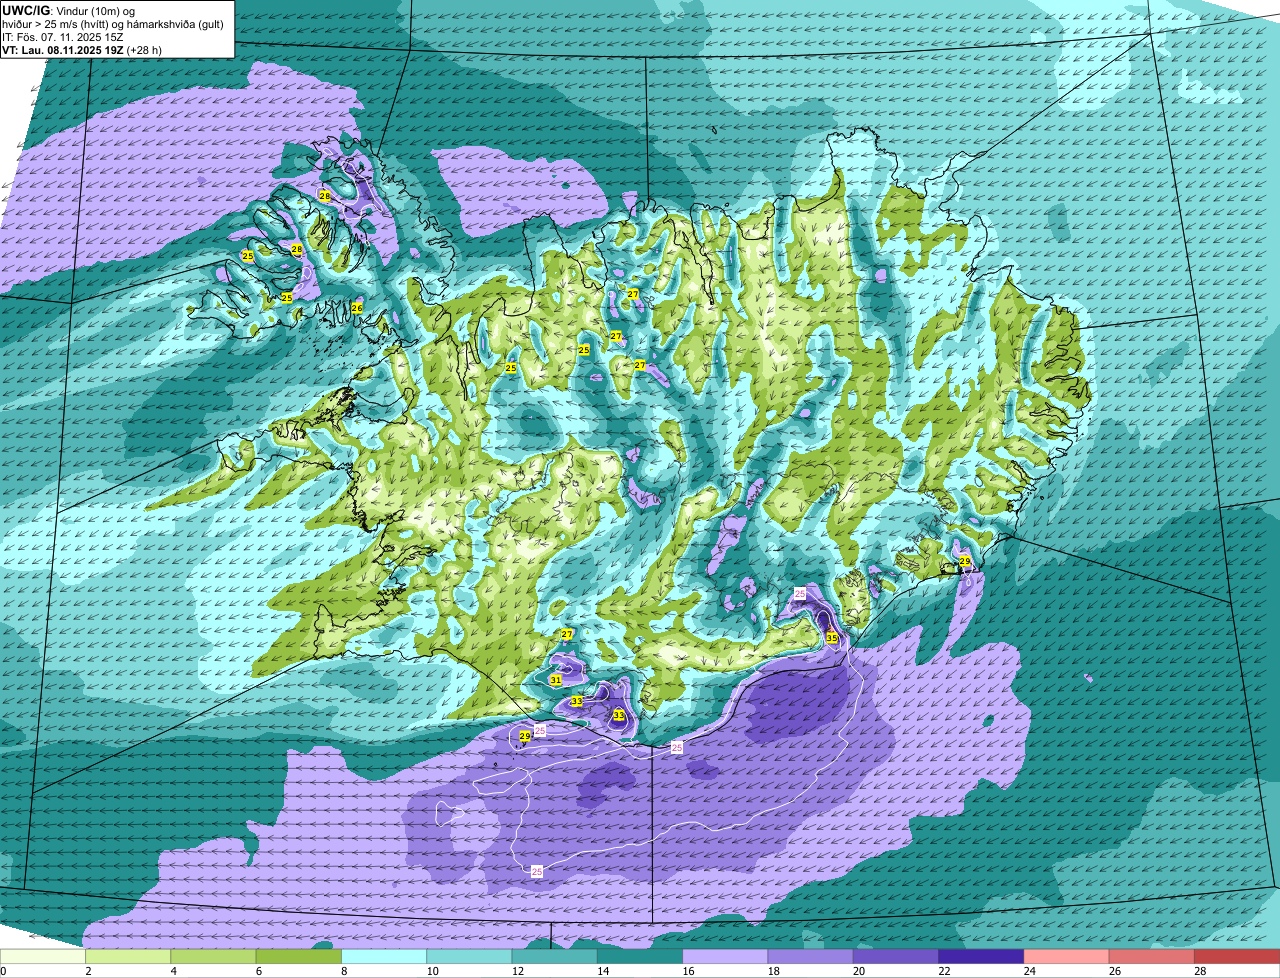Select the 18–20 m/s light purple swatch
The image size is (1280, 978).
coord(811,957)
